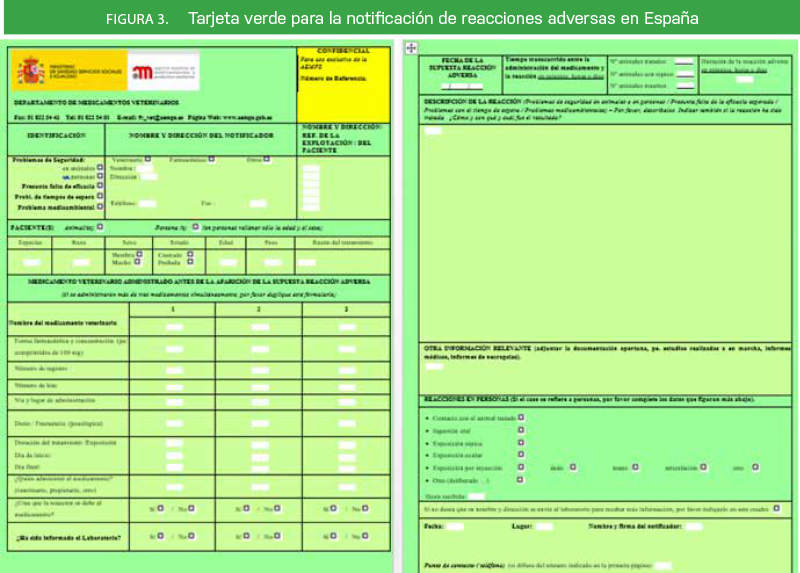Select the Veterinario checkbox

click(148, 159)
